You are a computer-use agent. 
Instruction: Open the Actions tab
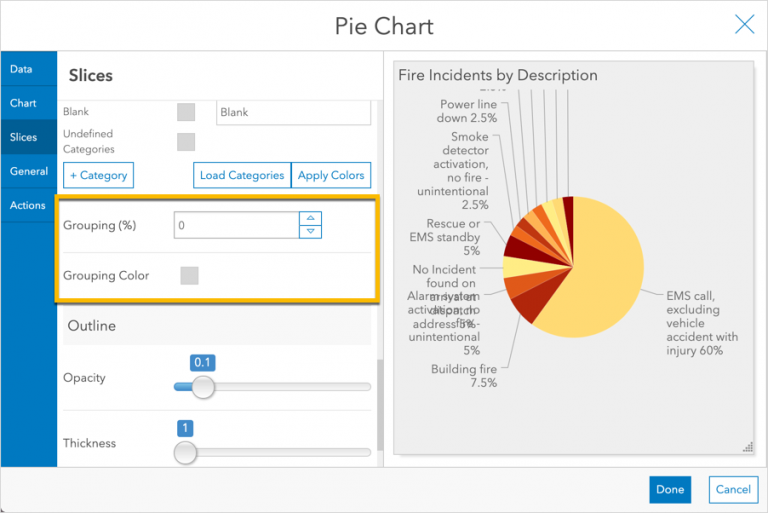click(27, 205)
